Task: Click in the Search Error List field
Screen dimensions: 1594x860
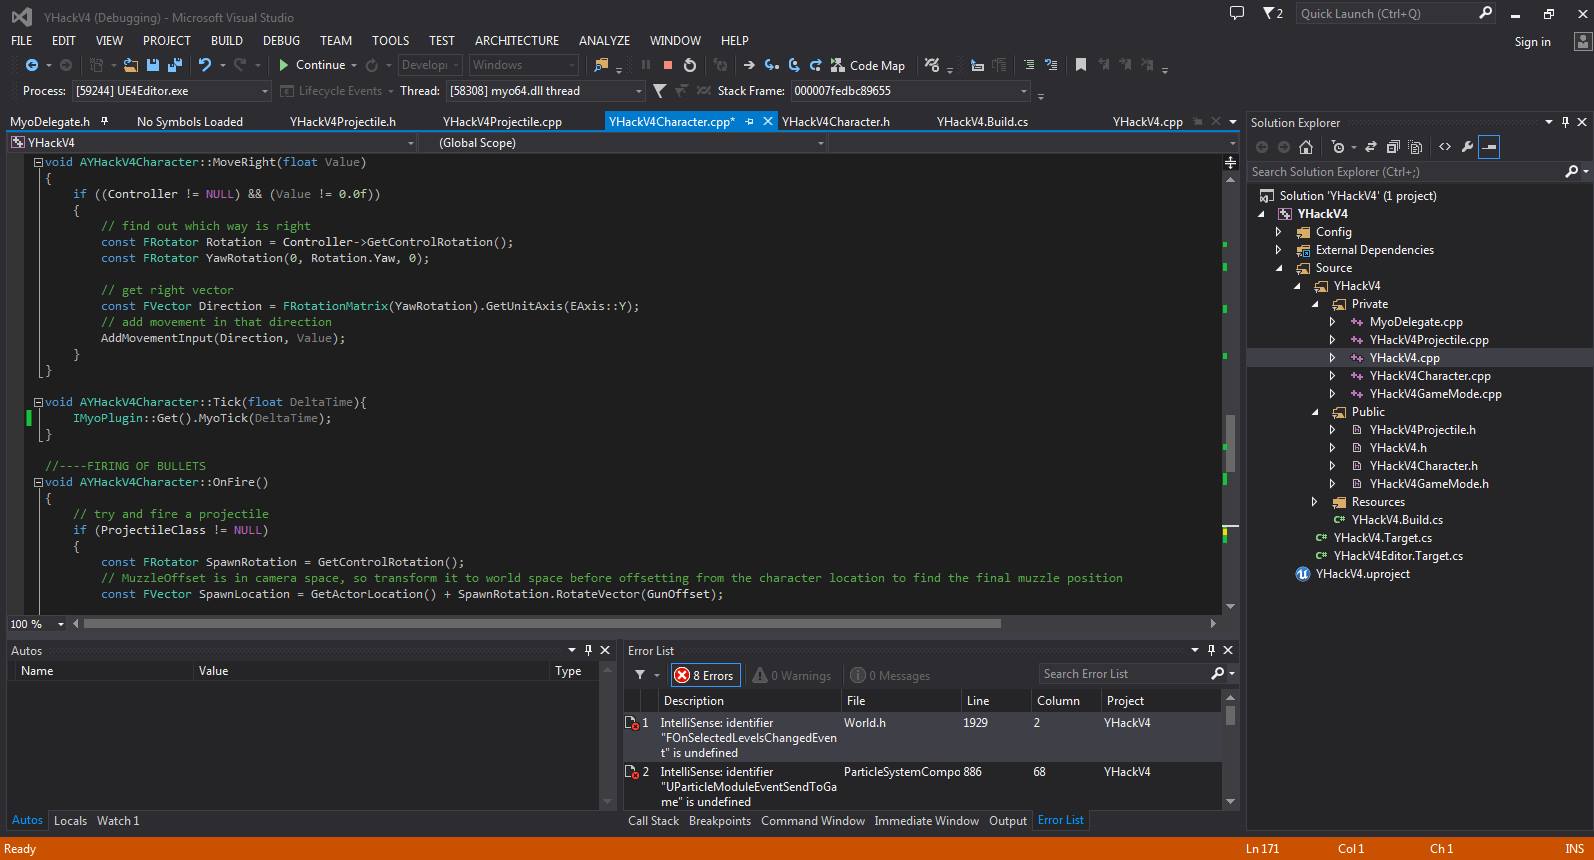Action: [1122, 674]
